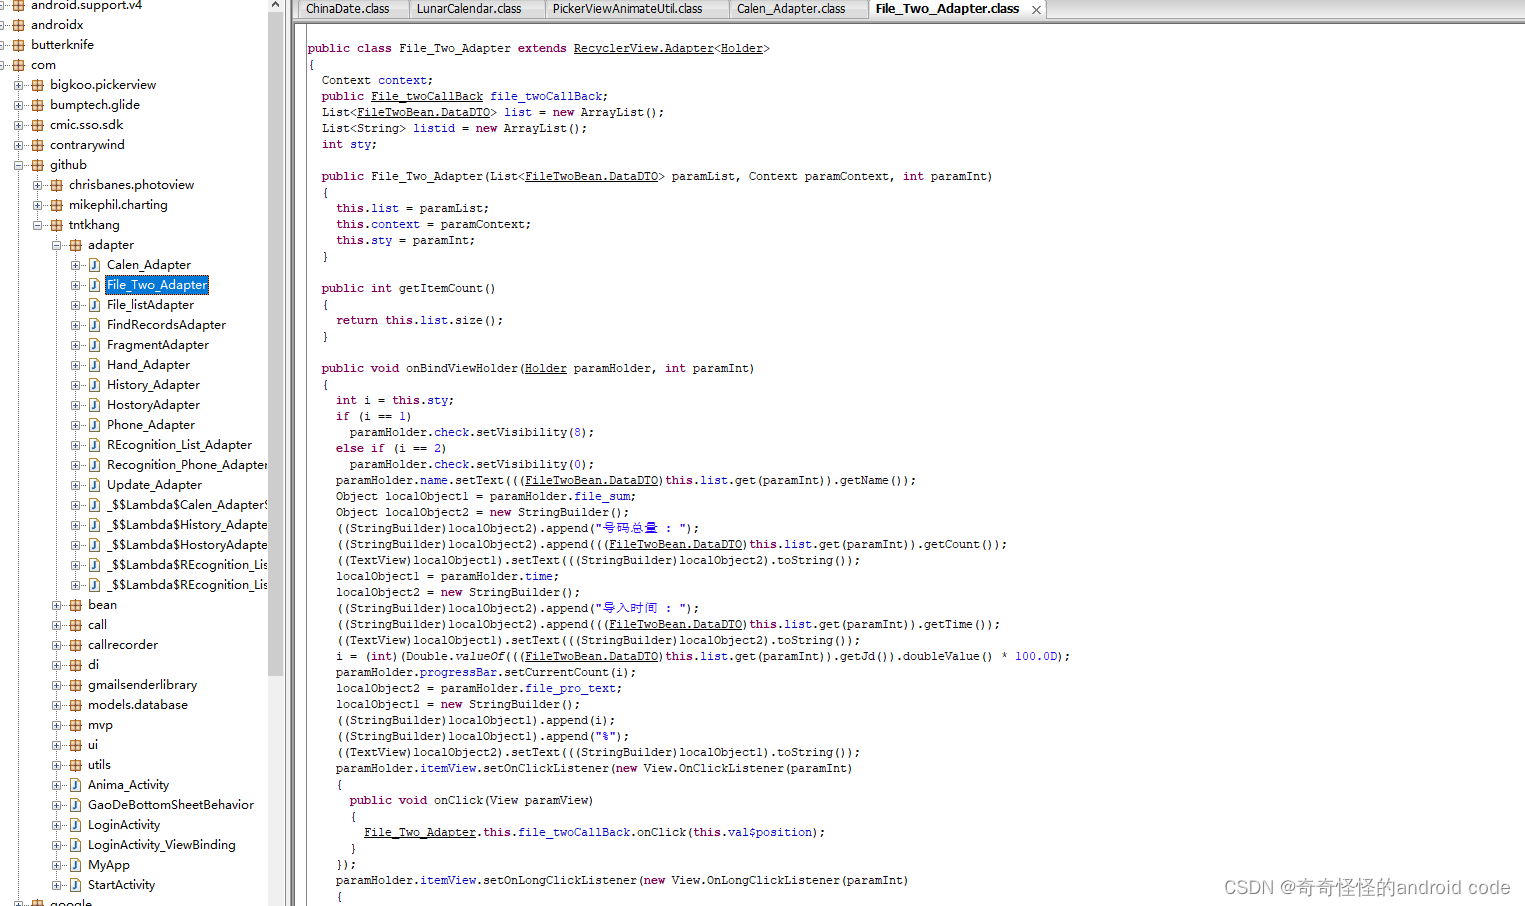
Task: Click the class icon beside StartActivity
Action: (75, 885)
